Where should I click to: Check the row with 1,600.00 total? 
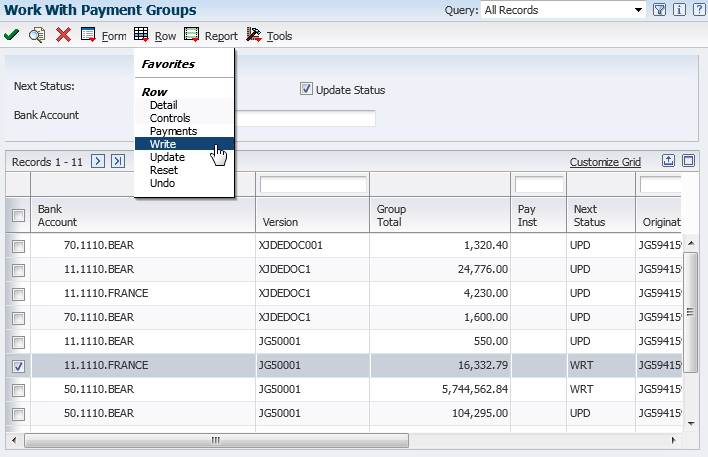click(x=19, y=318)
